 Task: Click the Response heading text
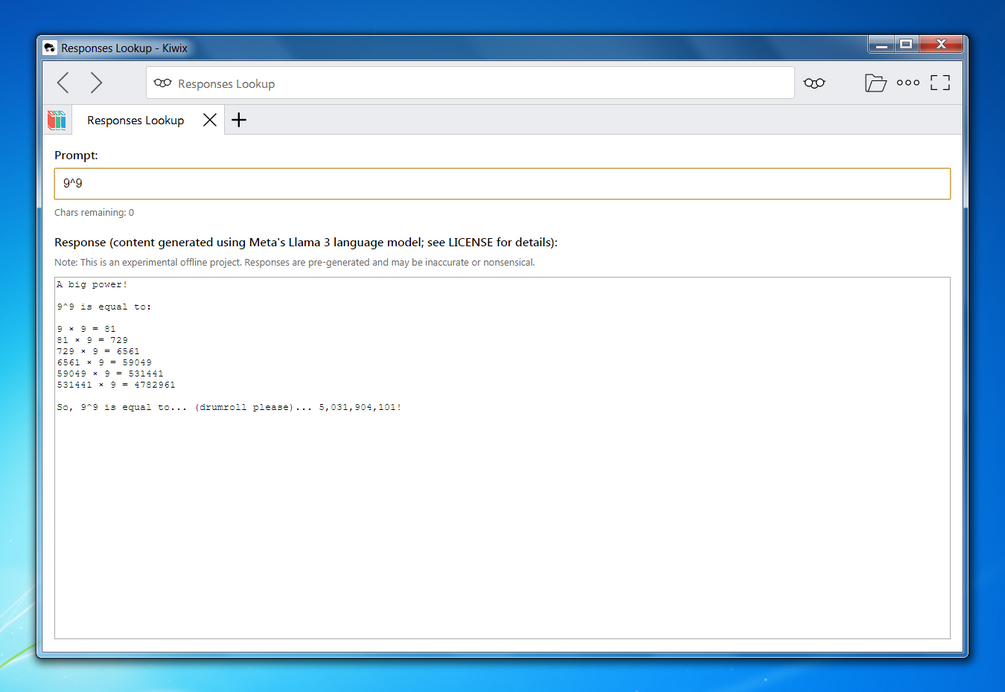click(x=306, y=242)
